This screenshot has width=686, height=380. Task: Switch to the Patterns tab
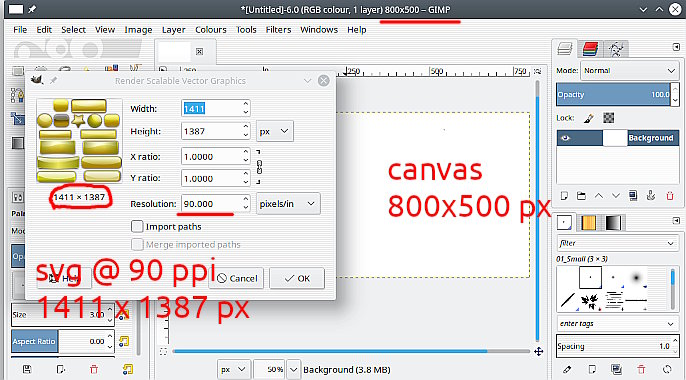coord(588,223)
